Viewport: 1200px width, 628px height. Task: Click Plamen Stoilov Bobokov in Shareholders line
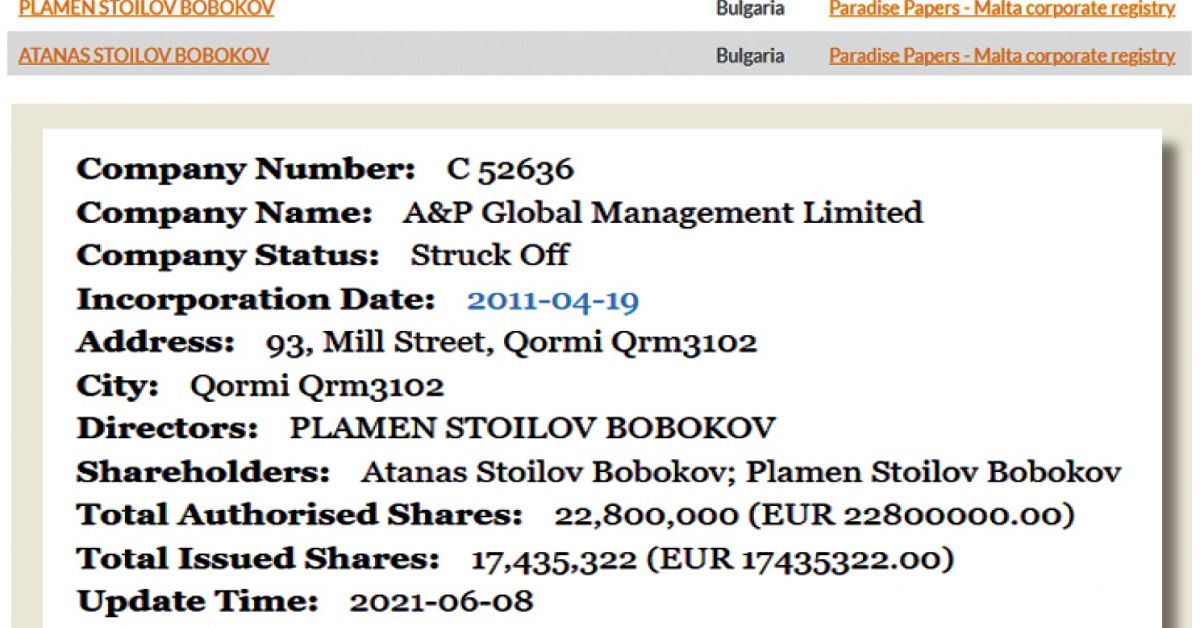934,472
